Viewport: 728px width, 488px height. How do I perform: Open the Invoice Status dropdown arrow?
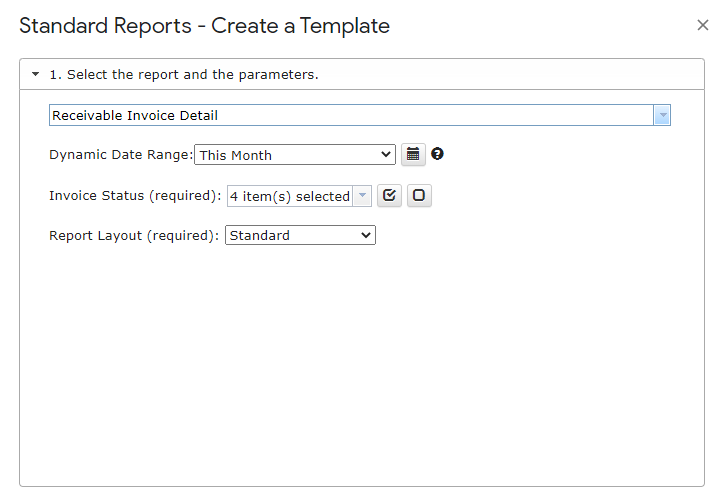tap(362, 196)
